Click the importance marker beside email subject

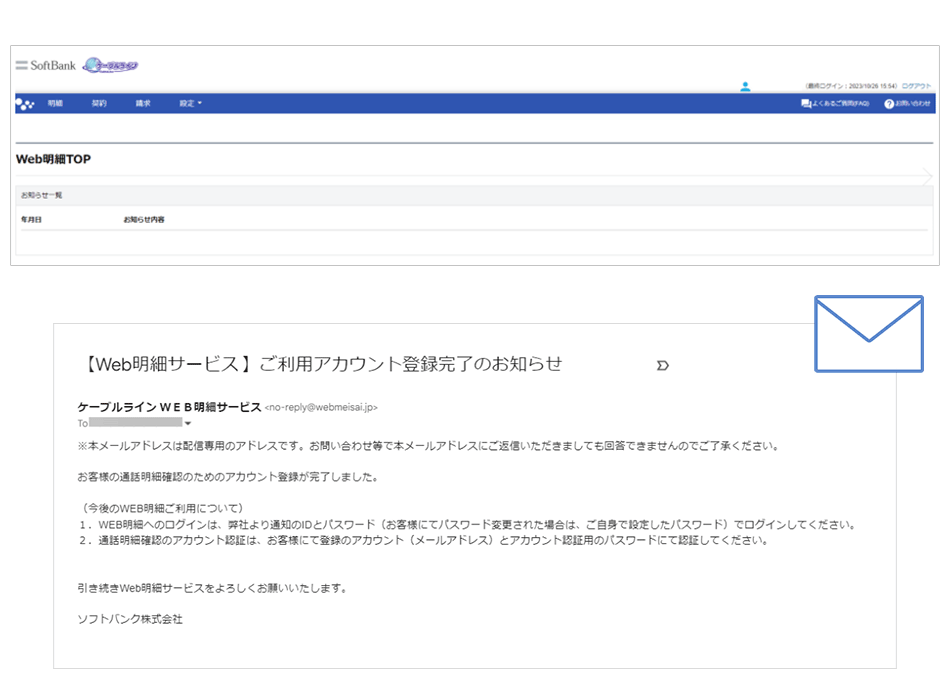661,366
